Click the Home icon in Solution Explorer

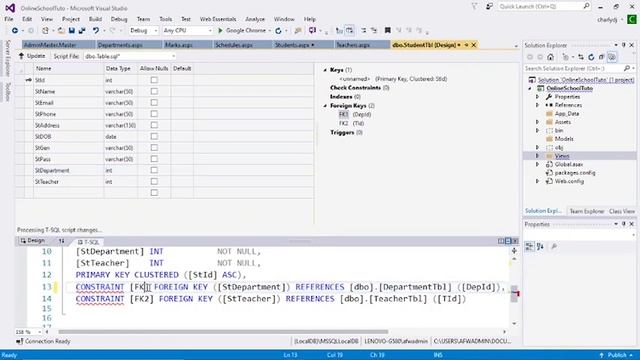pyautogui.click(x=550, y=57)
